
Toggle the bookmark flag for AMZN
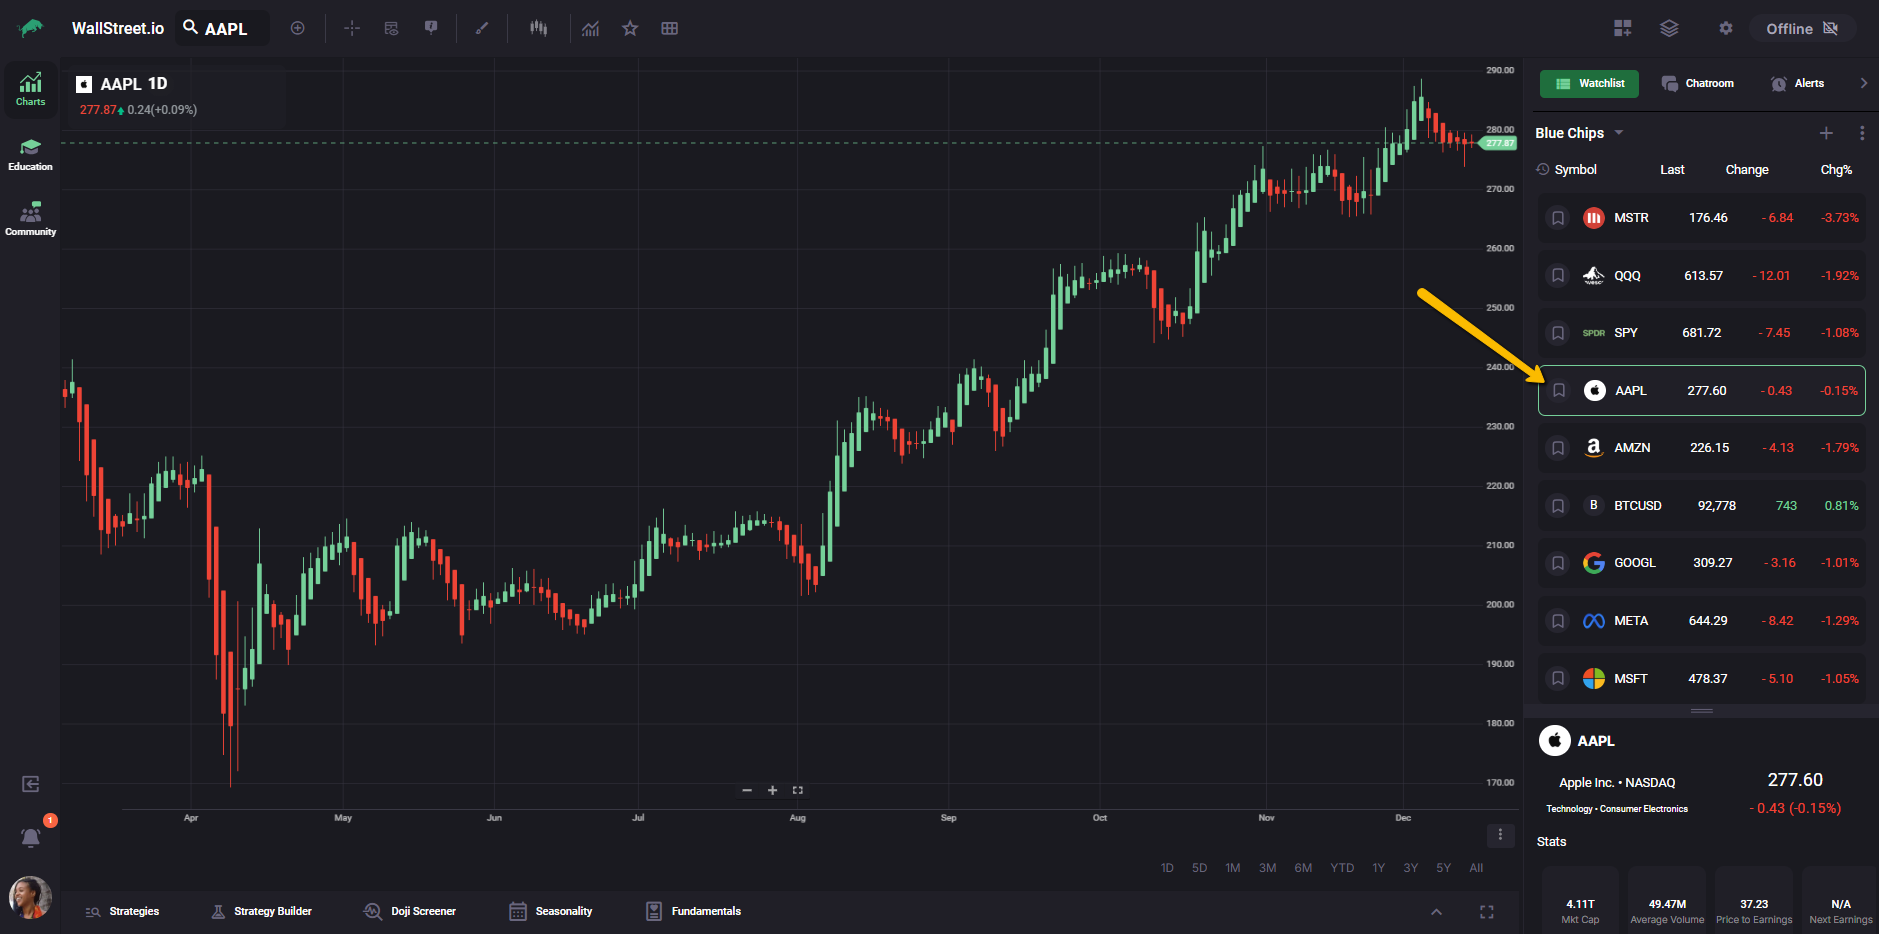1558,448
